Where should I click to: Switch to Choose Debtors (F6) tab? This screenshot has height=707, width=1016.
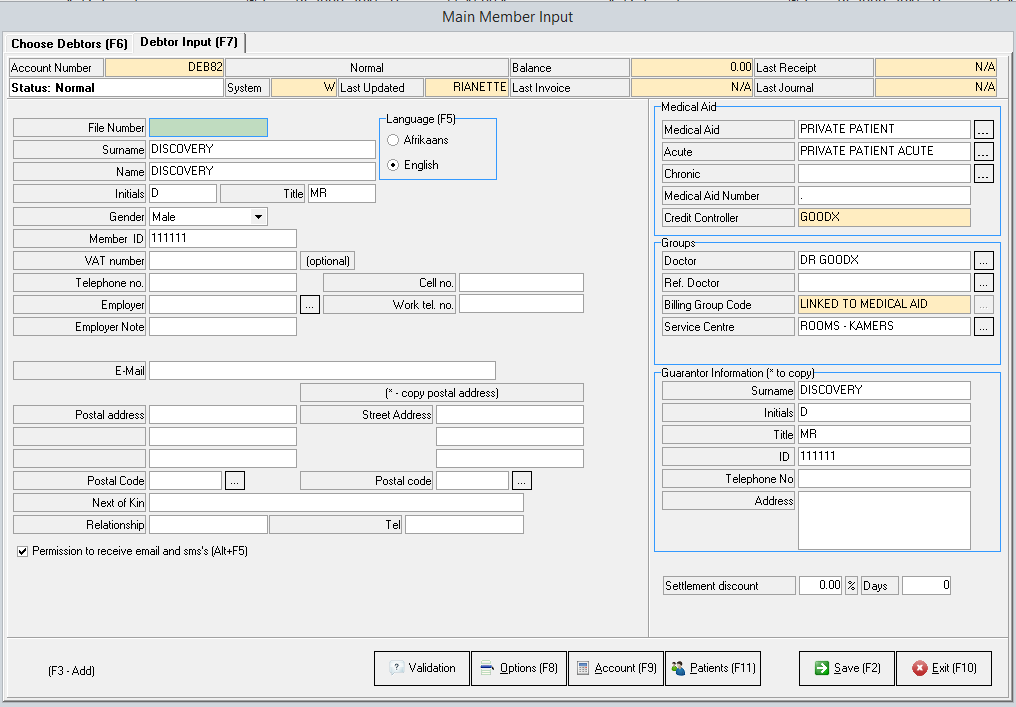click(69, 44)
